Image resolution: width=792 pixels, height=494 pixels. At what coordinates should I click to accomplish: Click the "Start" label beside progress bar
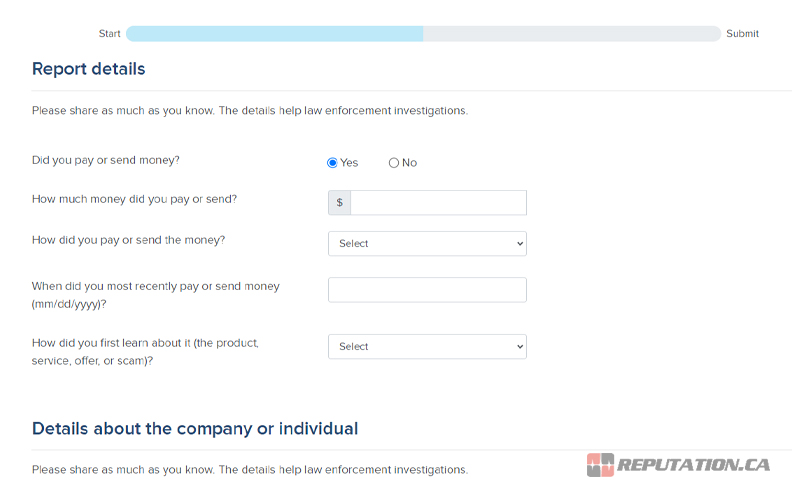pyautogui.click(x=109, y=34)
